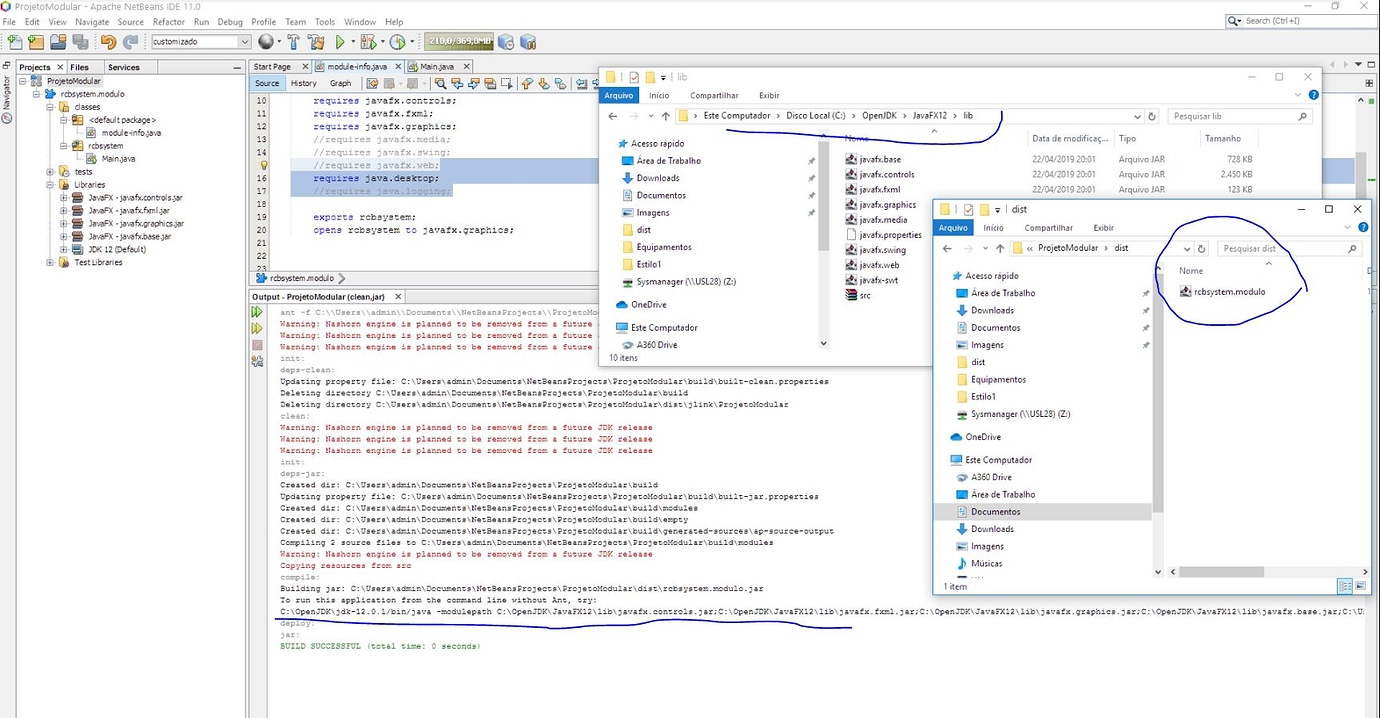Switch to the Main.java editor tab
Viewport: 1380px width, 718px height.
(x=436, y=67)
